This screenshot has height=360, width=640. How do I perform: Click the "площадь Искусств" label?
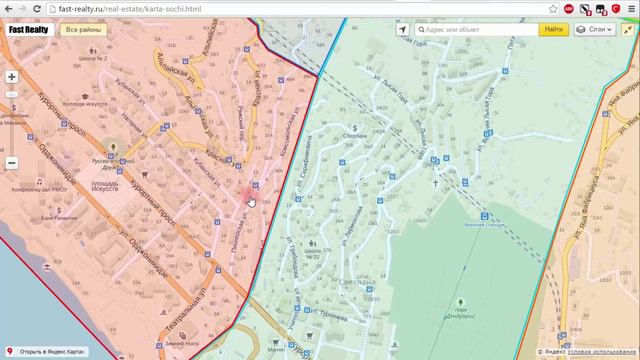105,186
